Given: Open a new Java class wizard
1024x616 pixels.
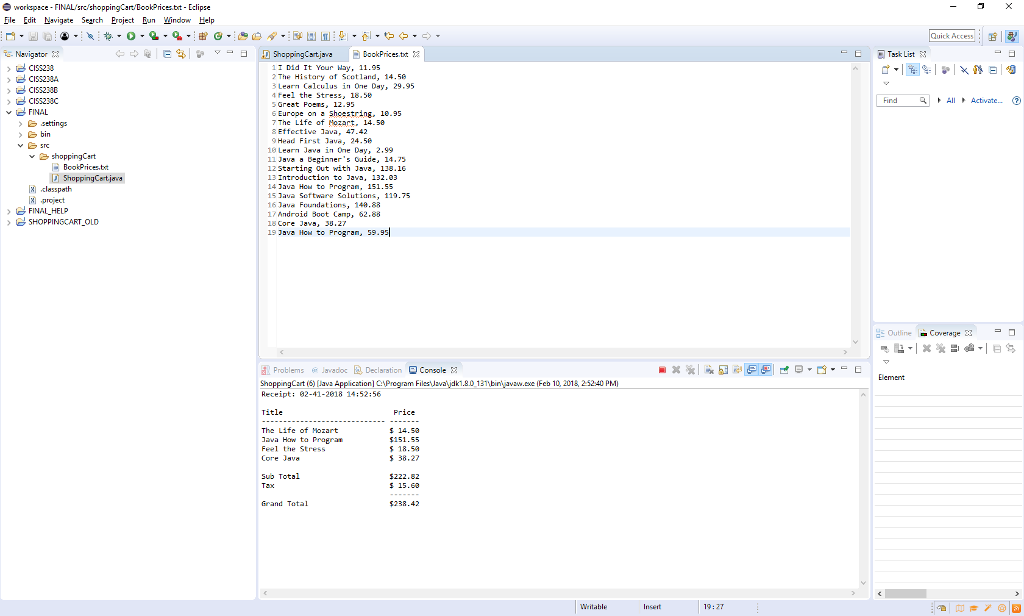Looking at the screenshot, I should [219, 35].
